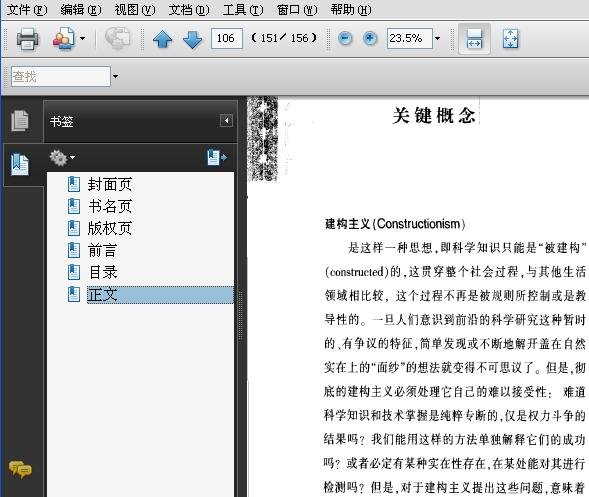The width and height of the screenshot is (589, 497).
Task: Collapse the bookmarks panel with arrow button
Action: (226, 121)
